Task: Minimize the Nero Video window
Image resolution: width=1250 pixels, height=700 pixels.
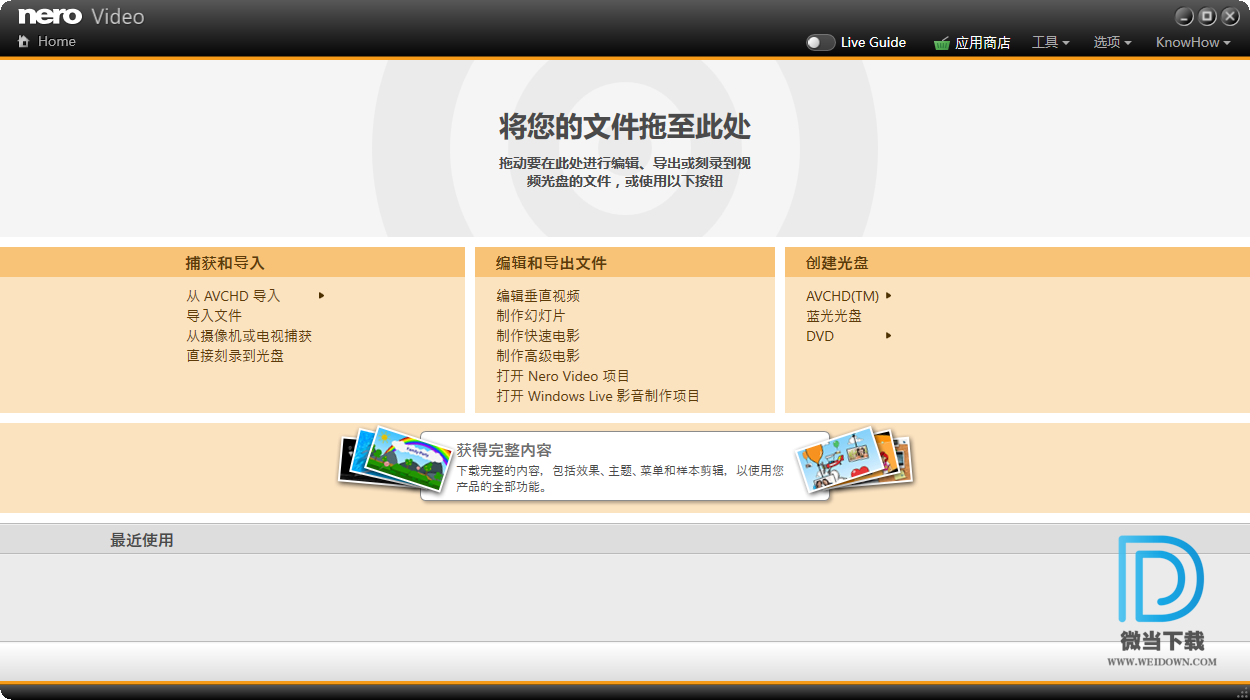Action: pyautogui.click(x=1184, y=16)
